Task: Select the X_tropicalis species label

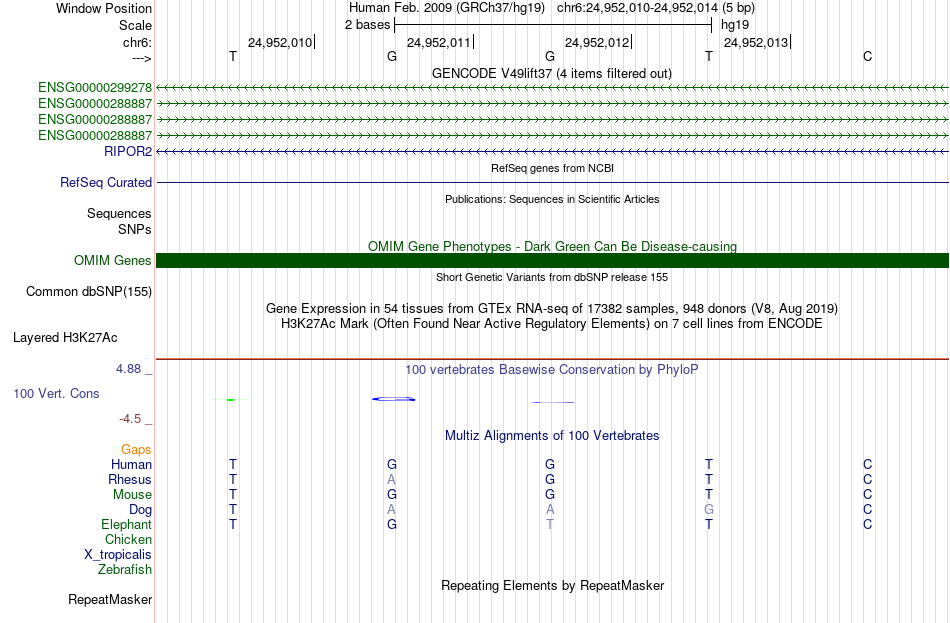Action: pos(118,555)
